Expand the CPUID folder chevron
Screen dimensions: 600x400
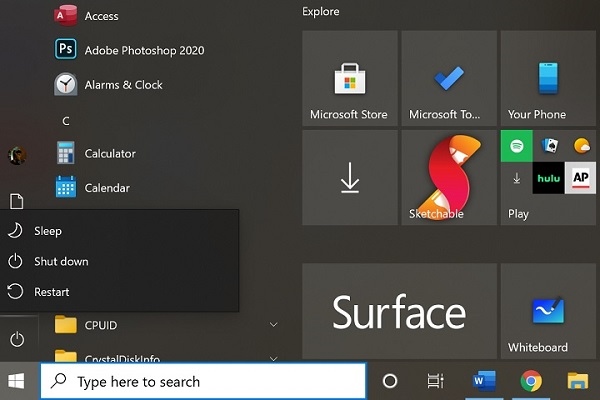coord(273,325)
